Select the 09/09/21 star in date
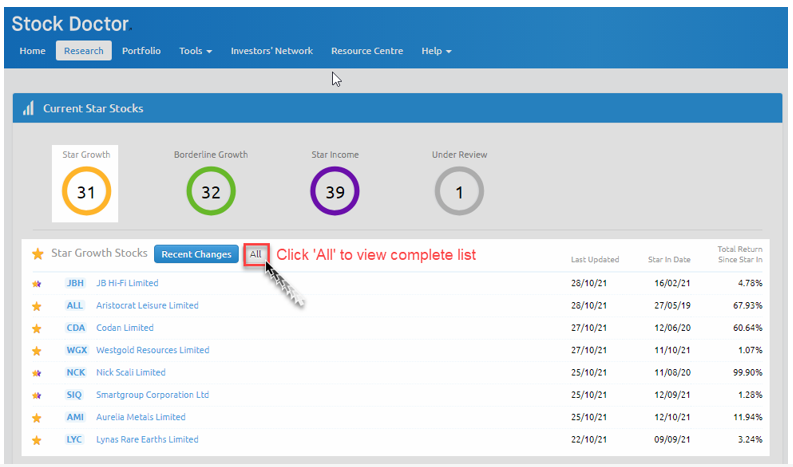The height and width of the screenshot is (467, 793). [x=672, y=440]
